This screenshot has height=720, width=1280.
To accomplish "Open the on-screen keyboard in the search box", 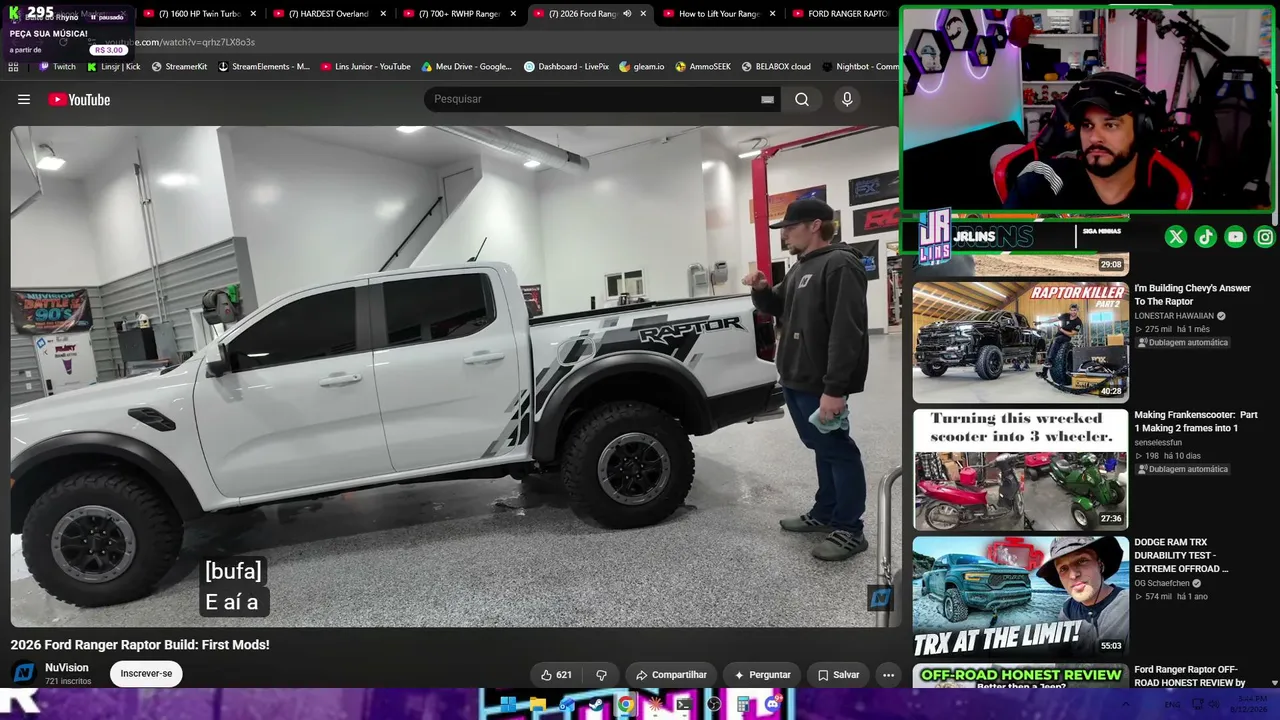I will (767, 99).
